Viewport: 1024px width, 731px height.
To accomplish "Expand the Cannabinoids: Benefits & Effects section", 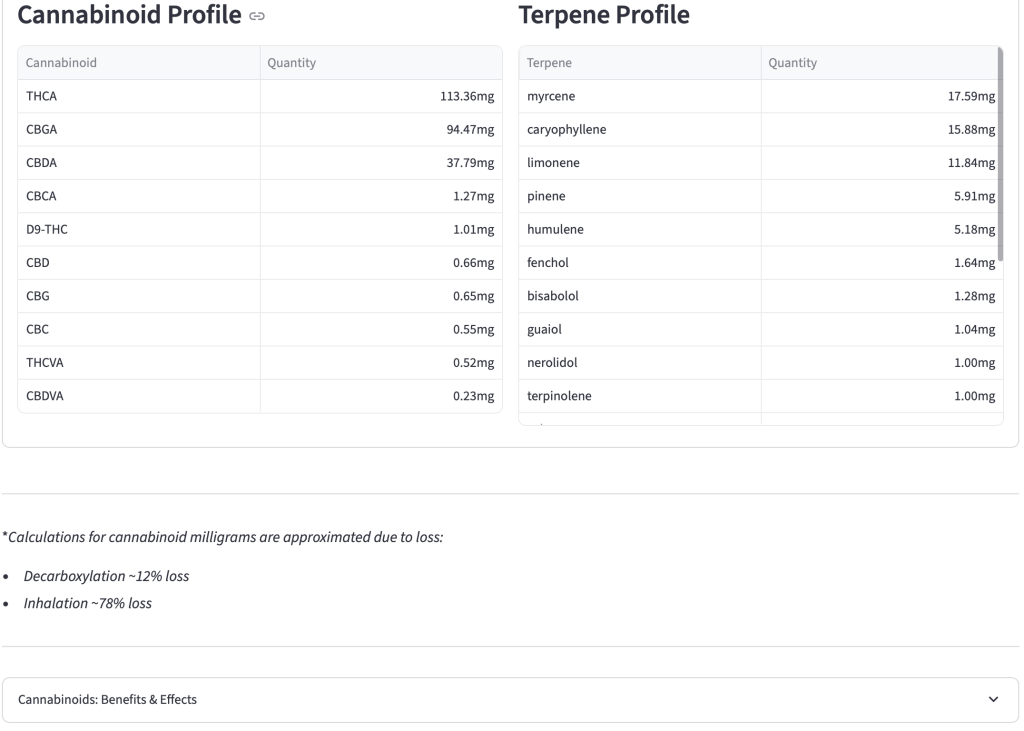I will pos(510,700).
